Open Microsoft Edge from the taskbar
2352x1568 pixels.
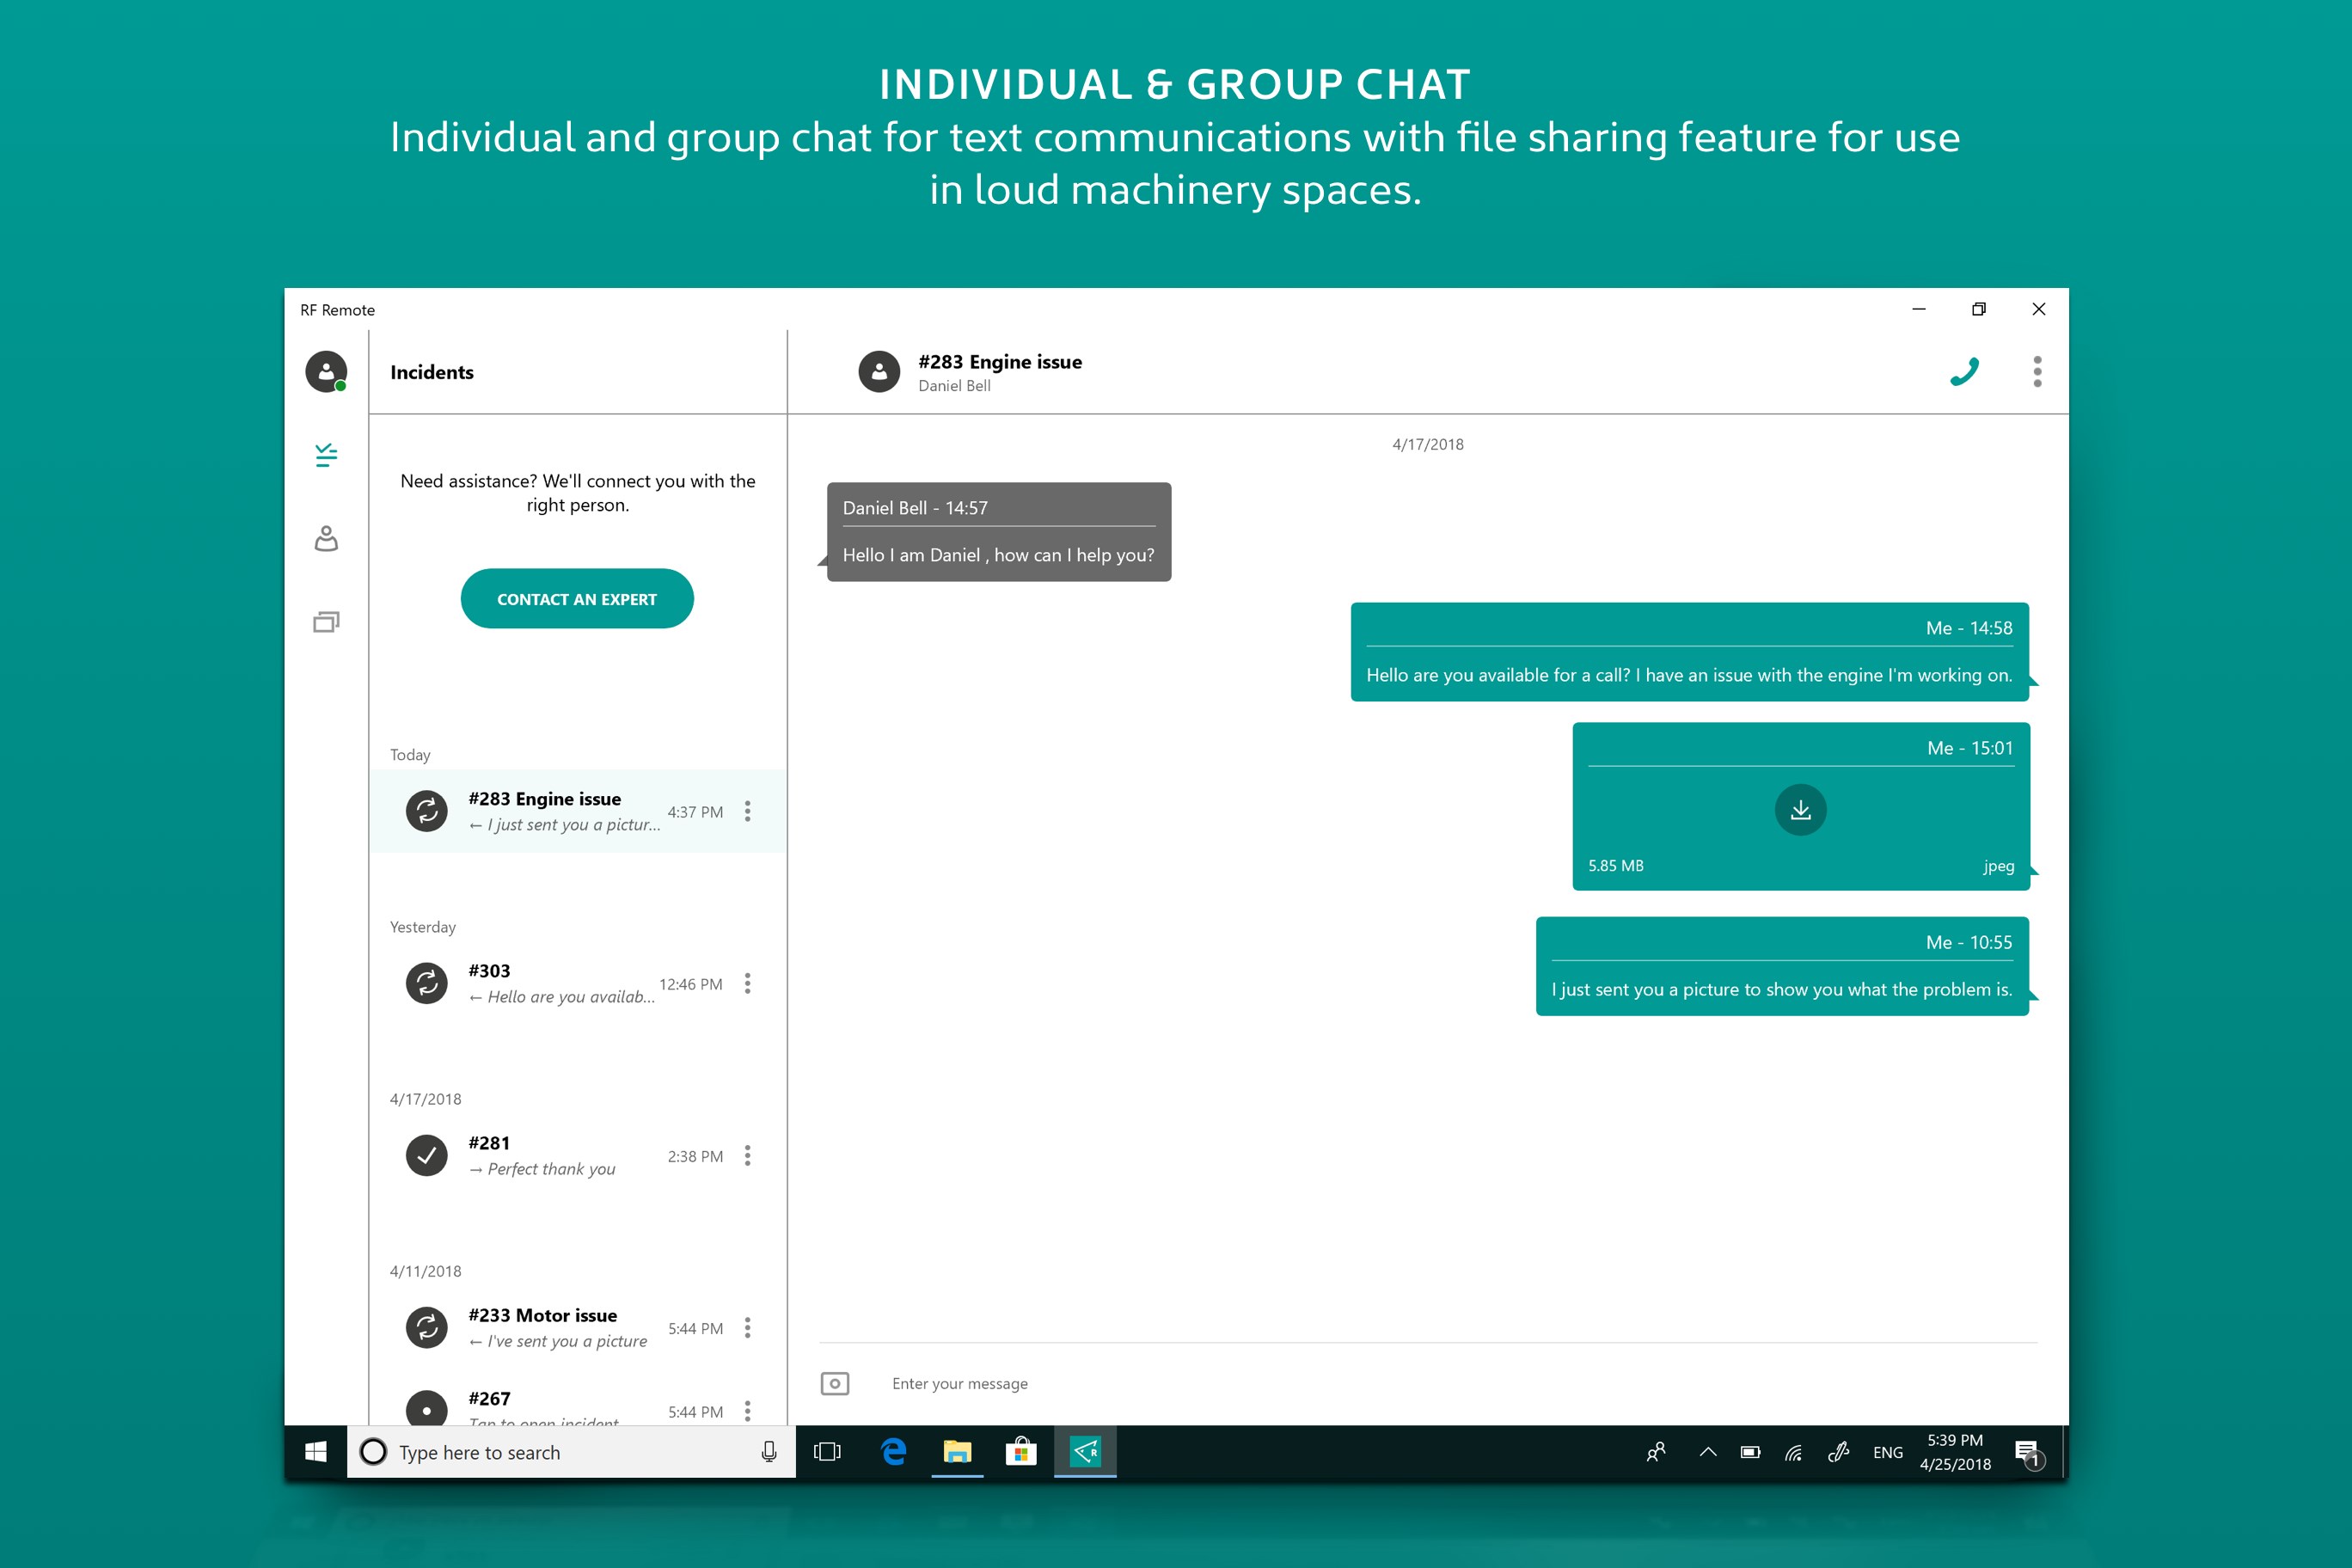[x=894, y=1452]
